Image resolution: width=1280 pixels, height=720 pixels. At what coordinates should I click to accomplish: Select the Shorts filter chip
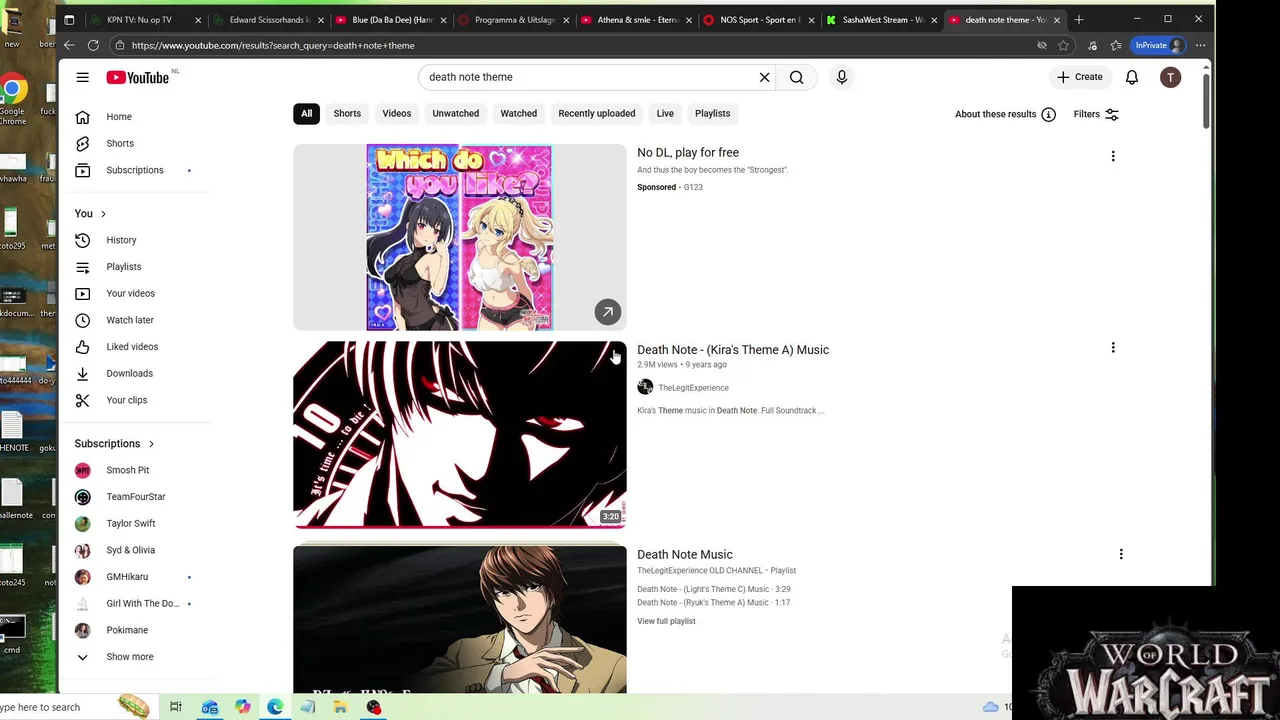[347, 113]
